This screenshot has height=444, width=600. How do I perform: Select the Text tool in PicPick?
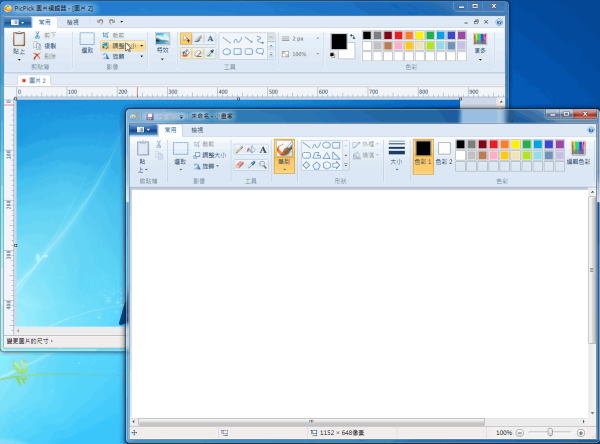[211, 39]
